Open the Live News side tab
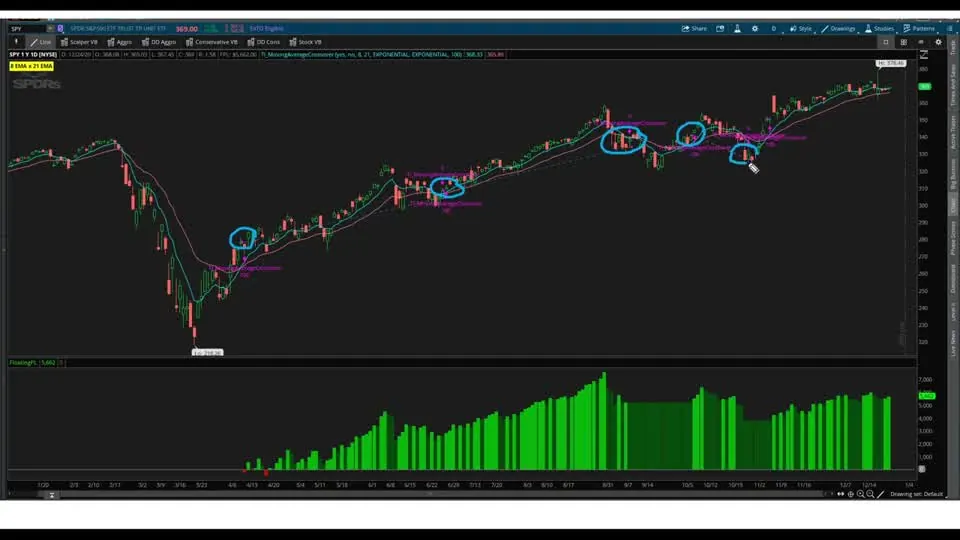The width and height of the screenshot is (960, 540). tap(953, 343)
